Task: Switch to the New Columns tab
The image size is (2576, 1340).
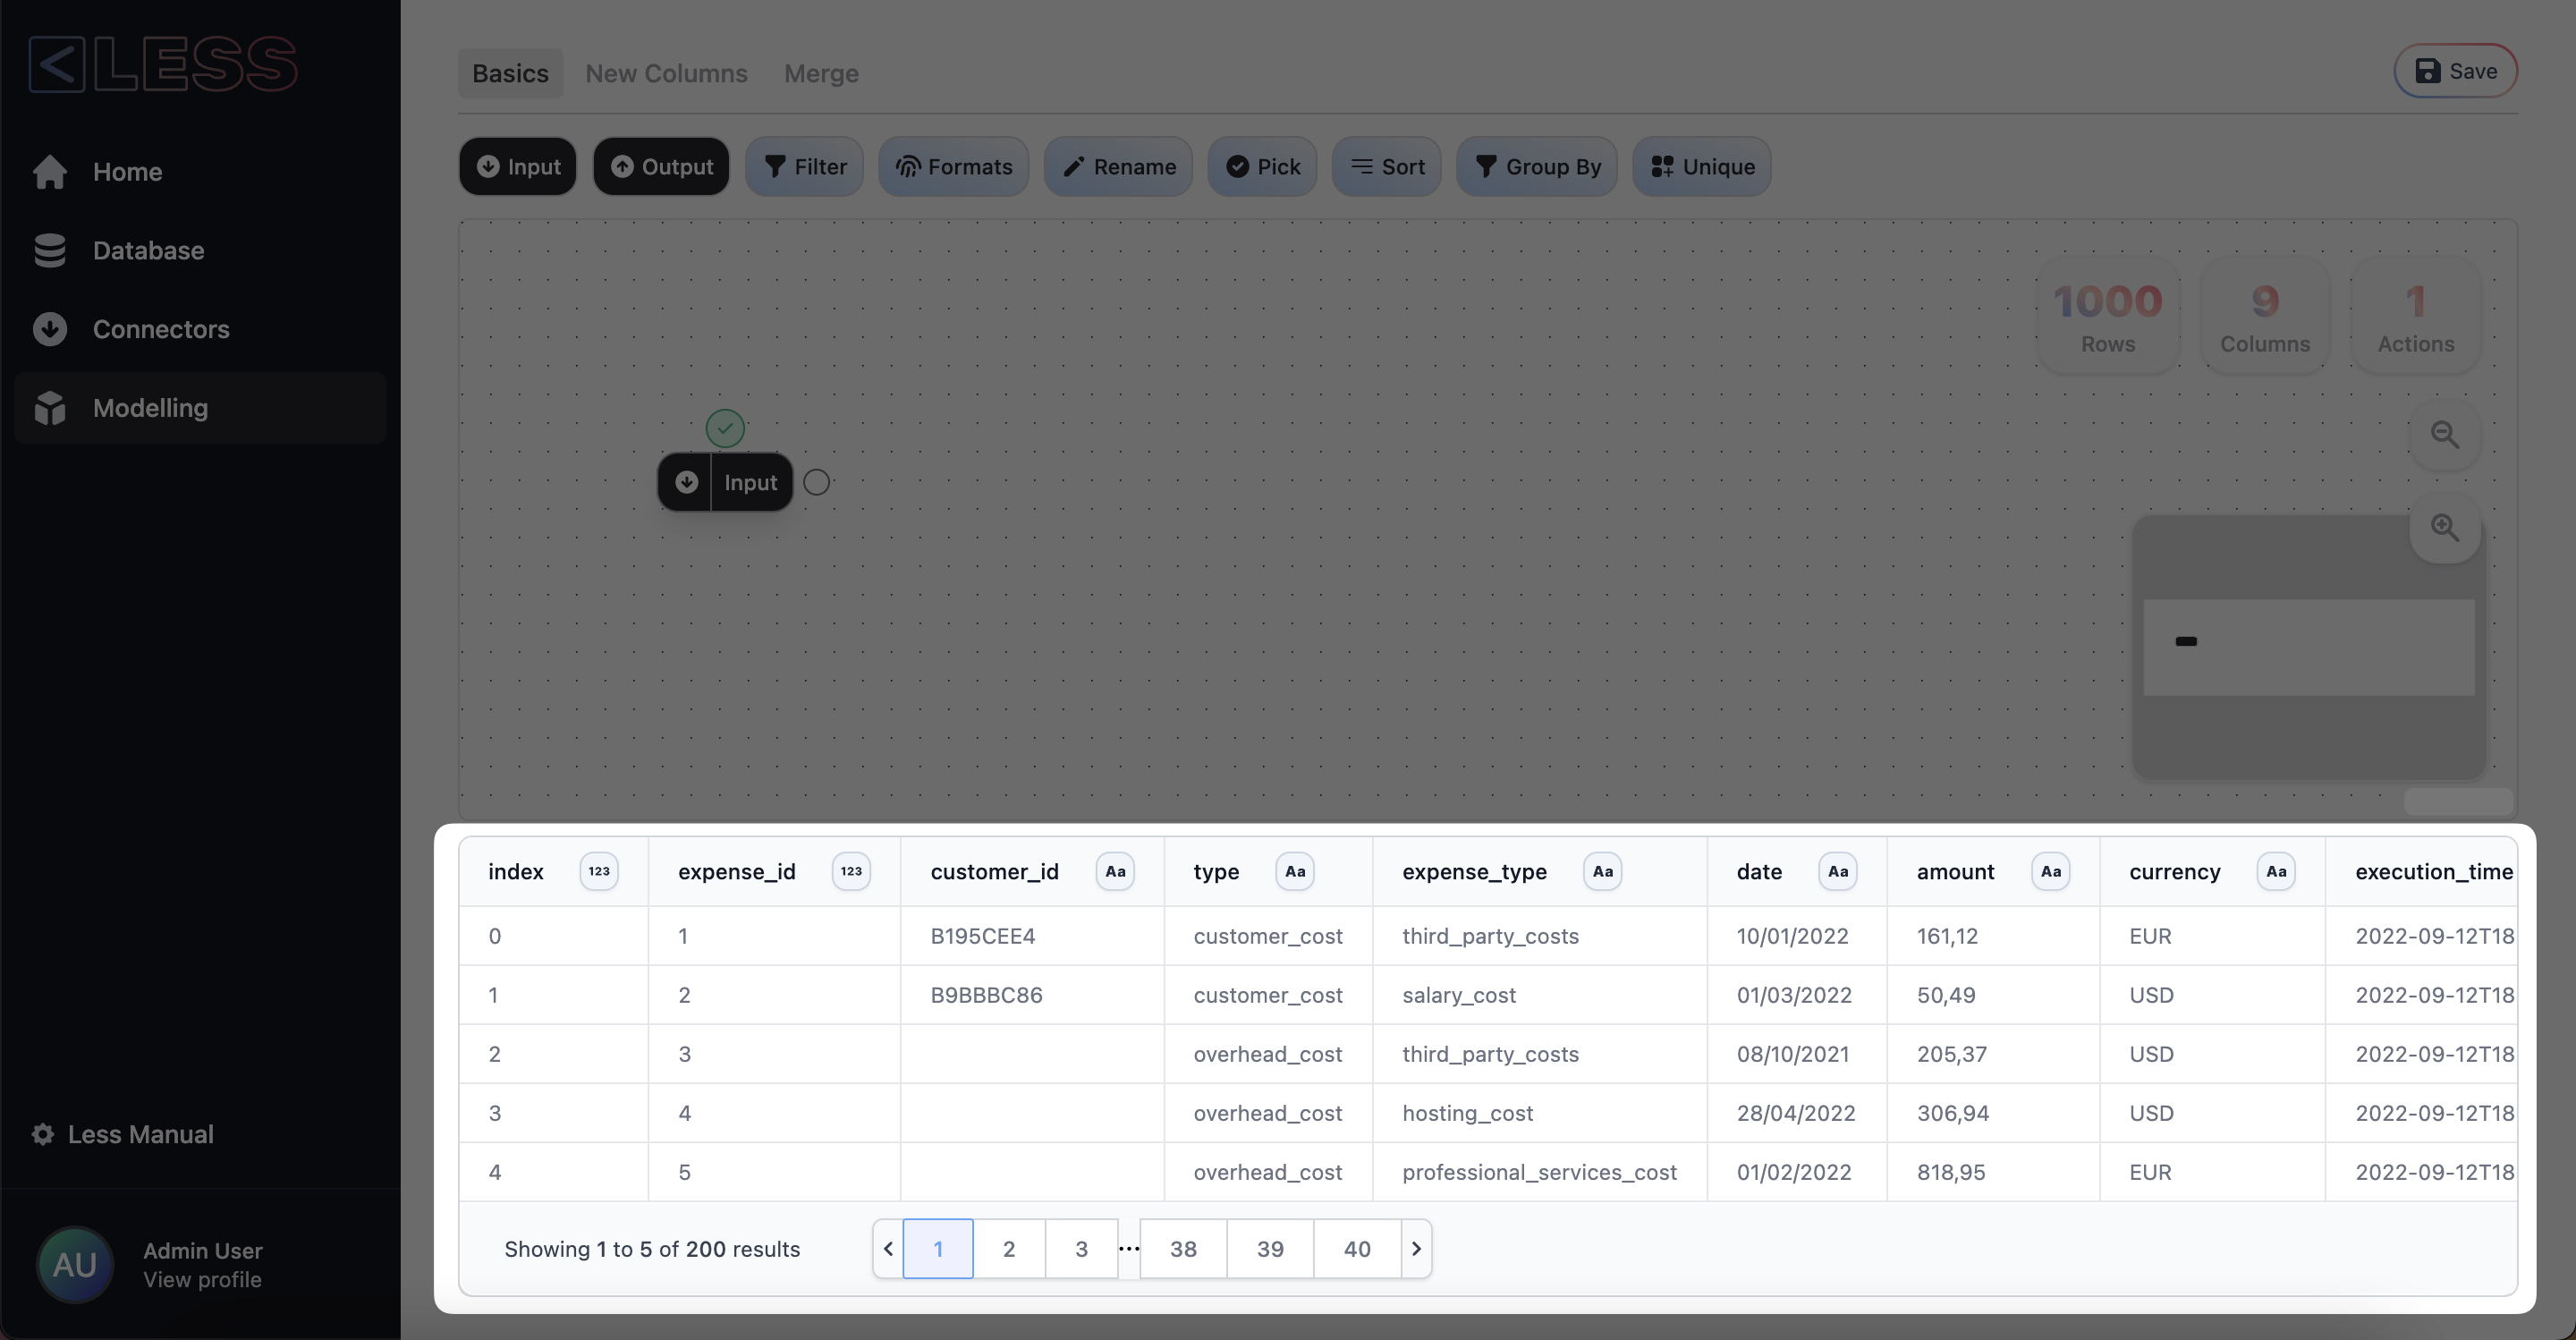Action: tap(666, 73)
